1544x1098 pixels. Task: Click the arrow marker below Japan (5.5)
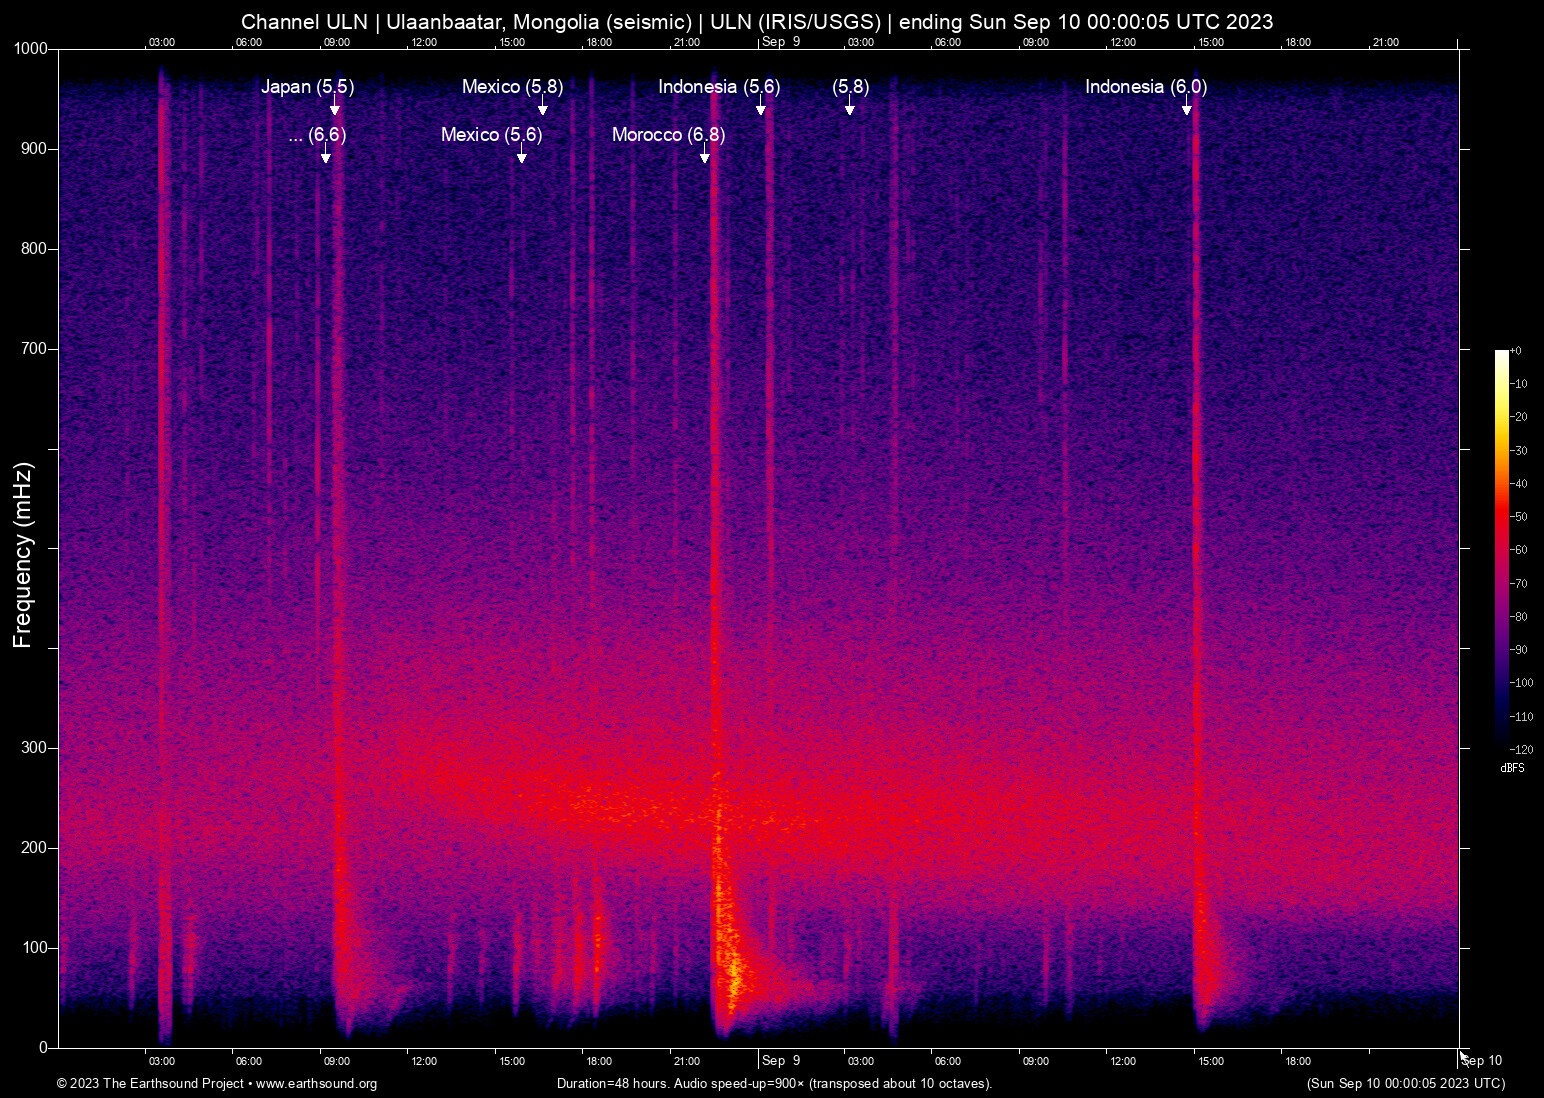pyautogui.click(x=335, y=109)
